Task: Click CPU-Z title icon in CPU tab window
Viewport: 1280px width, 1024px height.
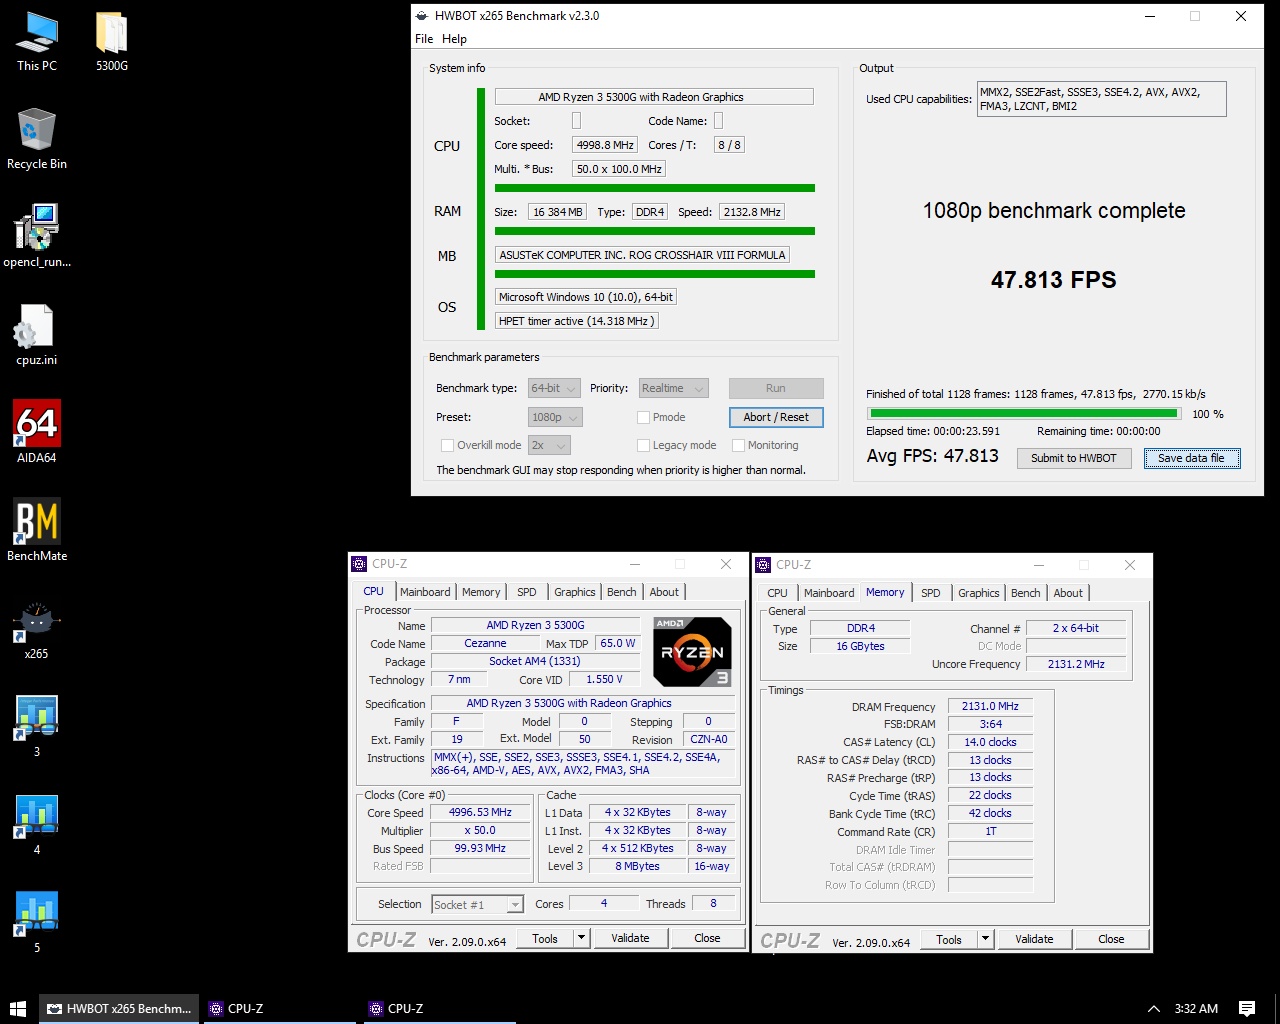Action: (x=360, y=564)
